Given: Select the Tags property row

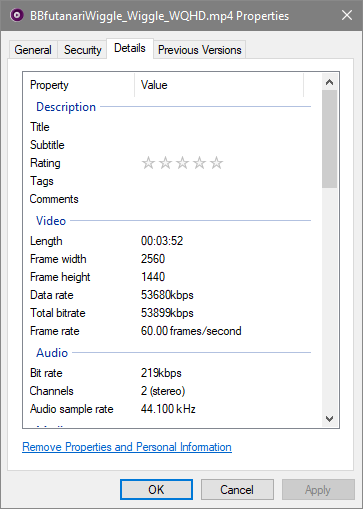Looking at the screenshot, I should click(170, 181).
